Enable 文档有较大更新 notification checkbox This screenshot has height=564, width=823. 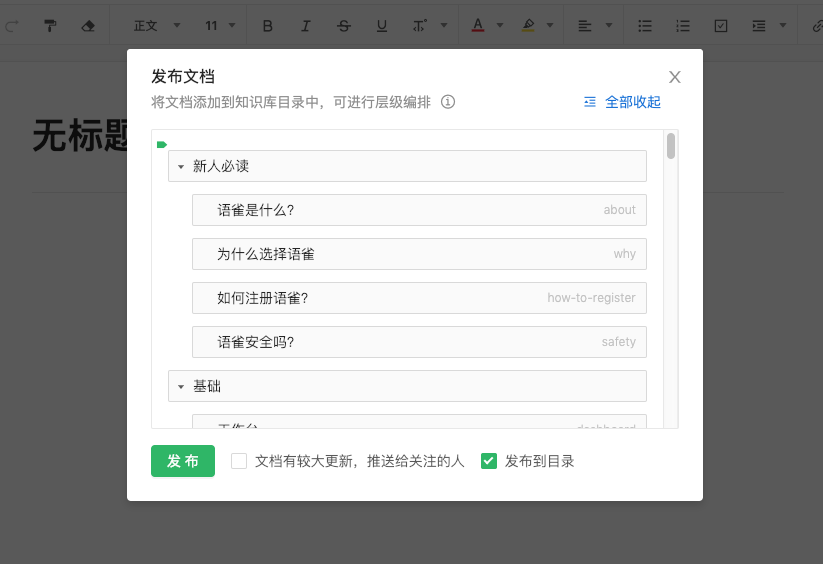239,461
